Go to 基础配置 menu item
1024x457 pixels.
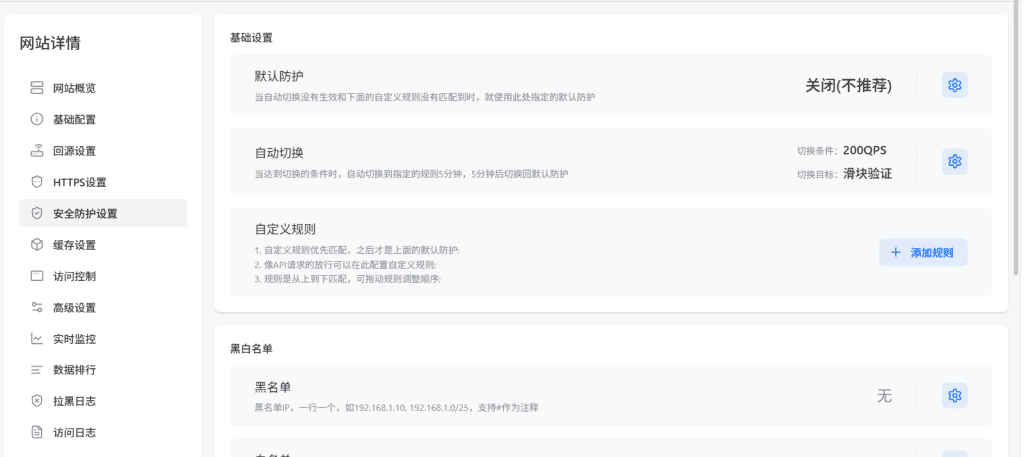[103, 119]
